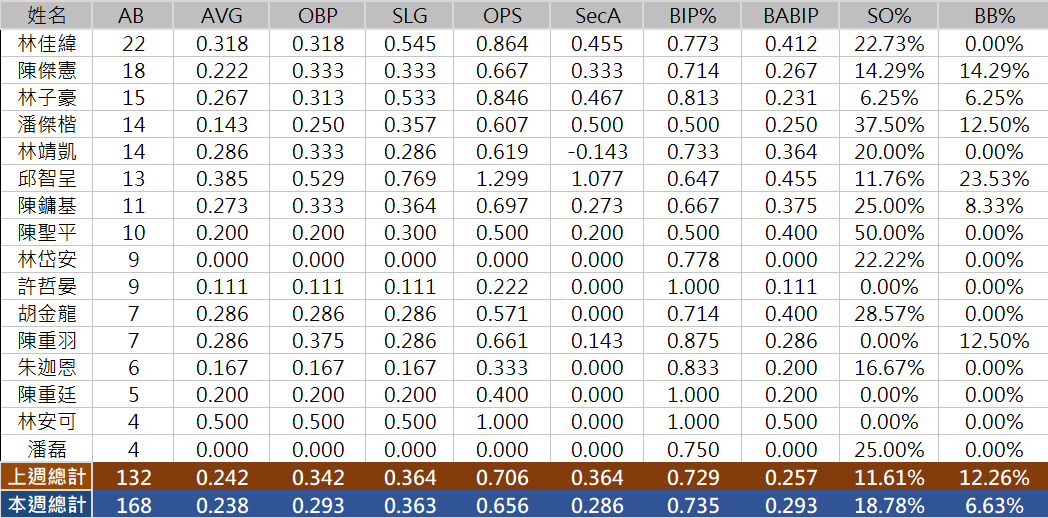This screenshot has width=1048, height=518.
Task: Select the 18.78% SO% total cell
Action: pos(889,504)
